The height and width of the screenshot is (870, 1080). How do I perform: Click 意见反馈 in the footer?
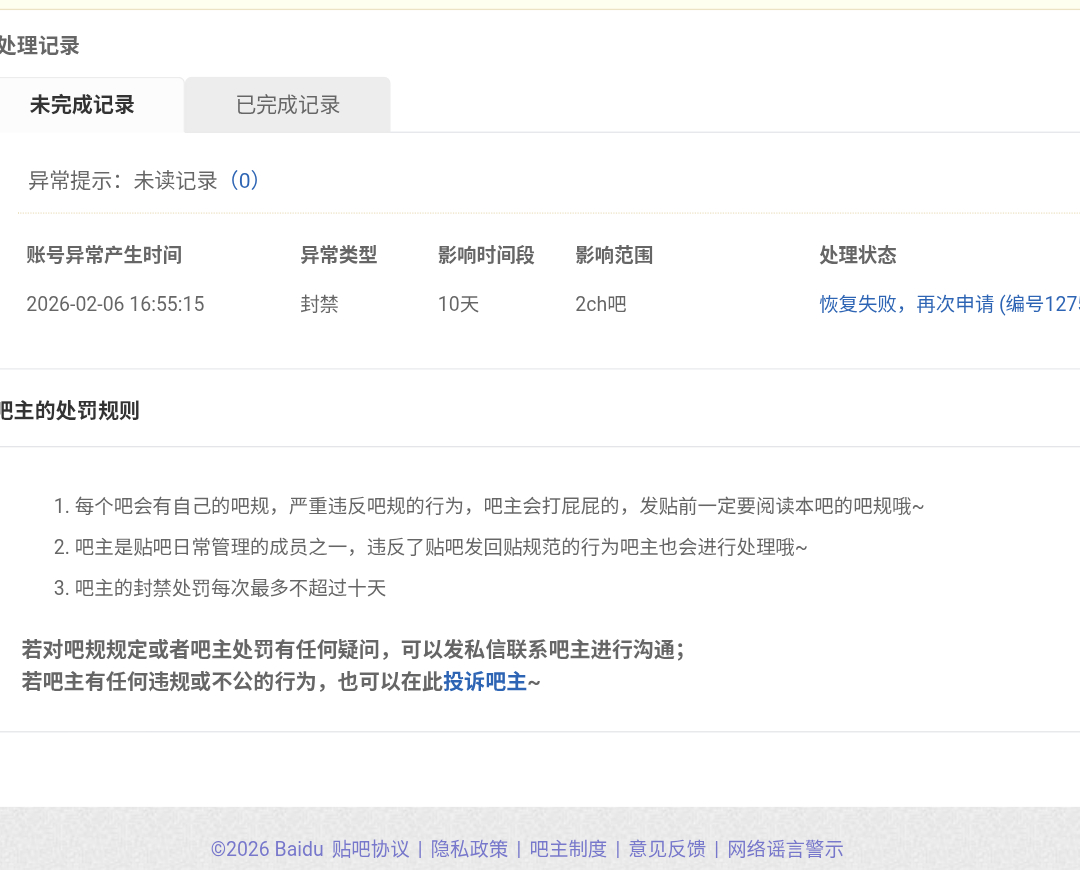coord(667,849)
